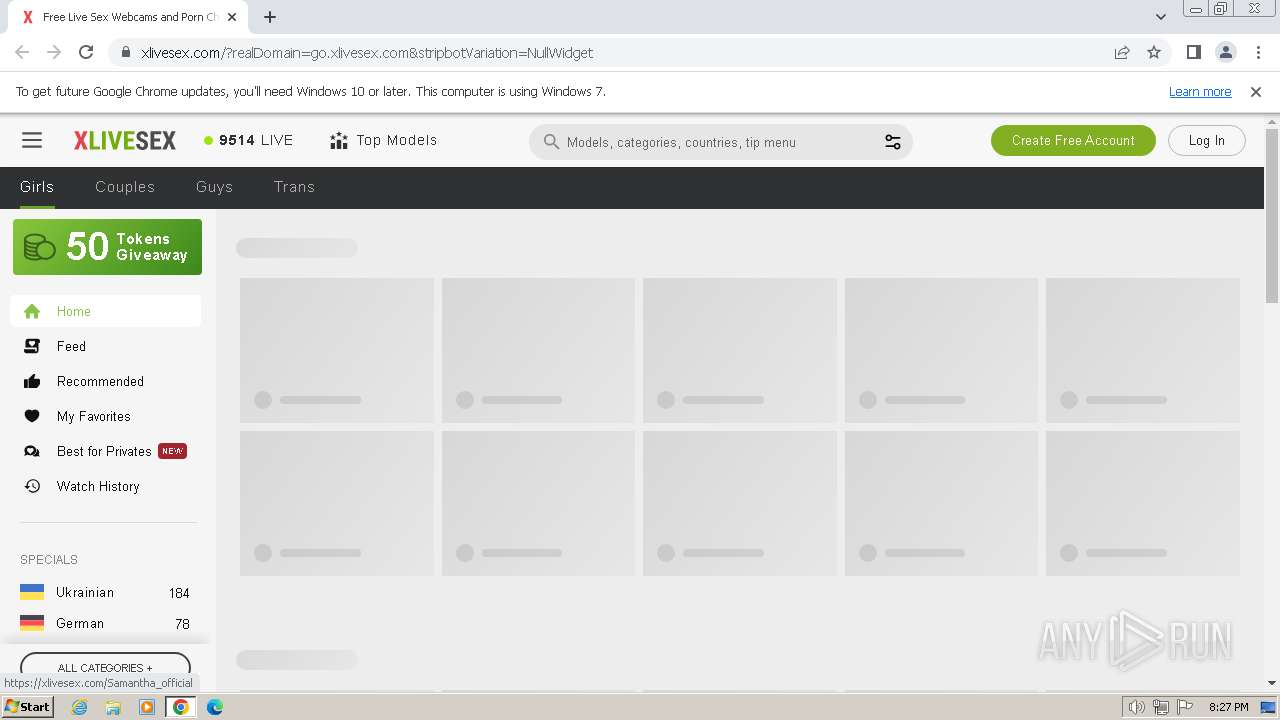Click the German flag icon
The height and width of the screenshot is (720, 1280).
[x=32, y=623]
